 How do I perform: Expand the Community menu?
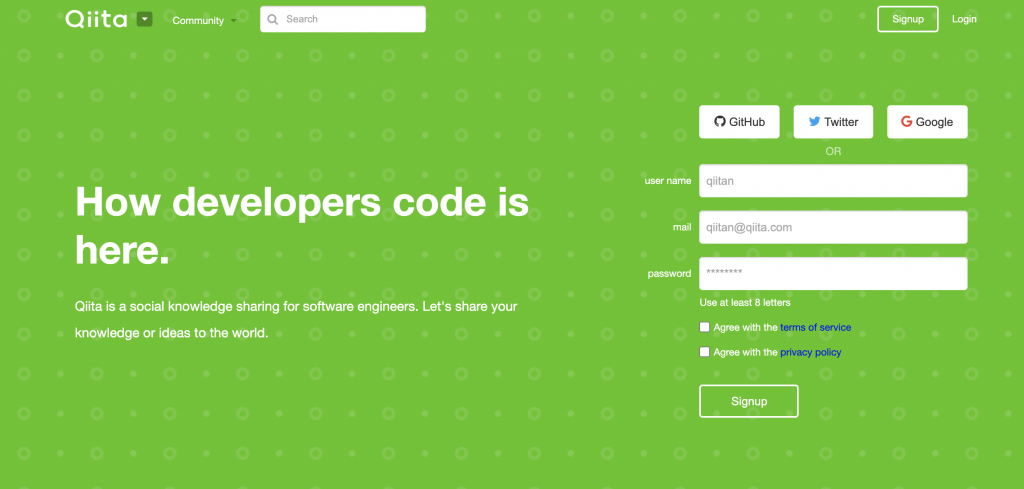204,20
